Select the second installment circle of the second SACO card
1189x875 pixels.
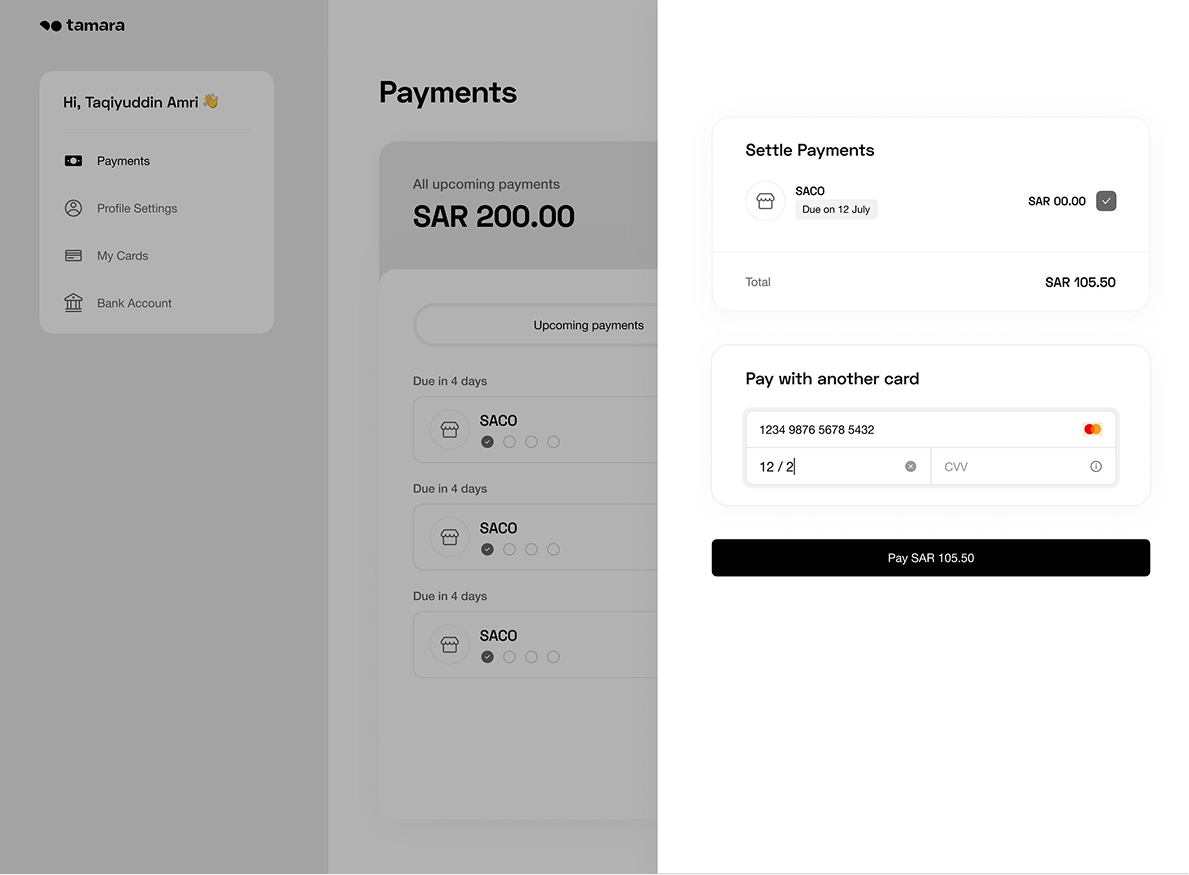pos(510,550)
